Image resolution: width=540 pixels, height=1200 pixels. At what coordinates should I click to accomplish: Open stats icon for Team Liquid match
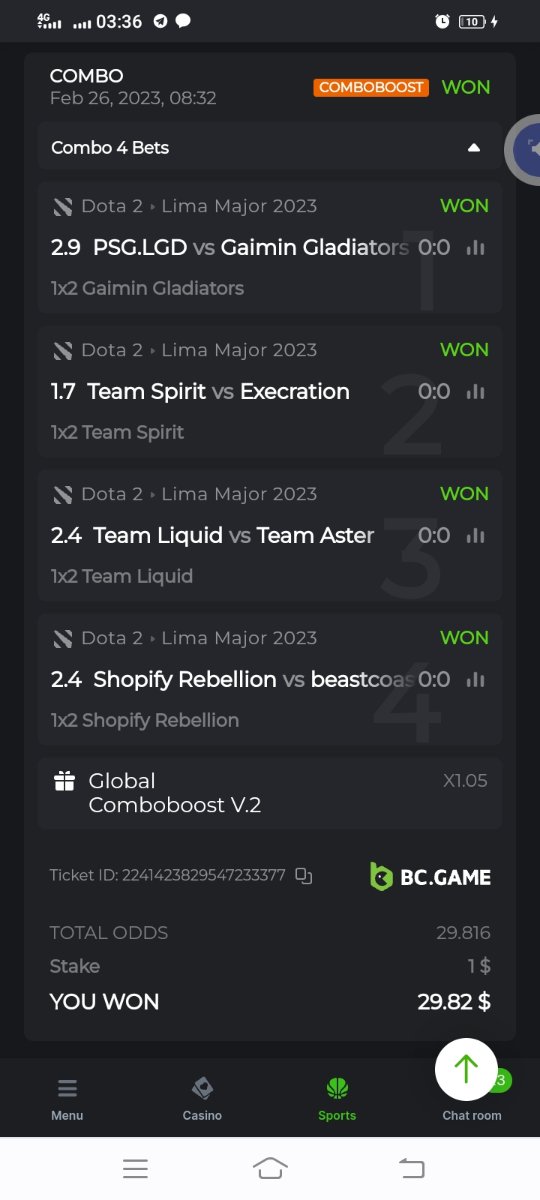475,536
